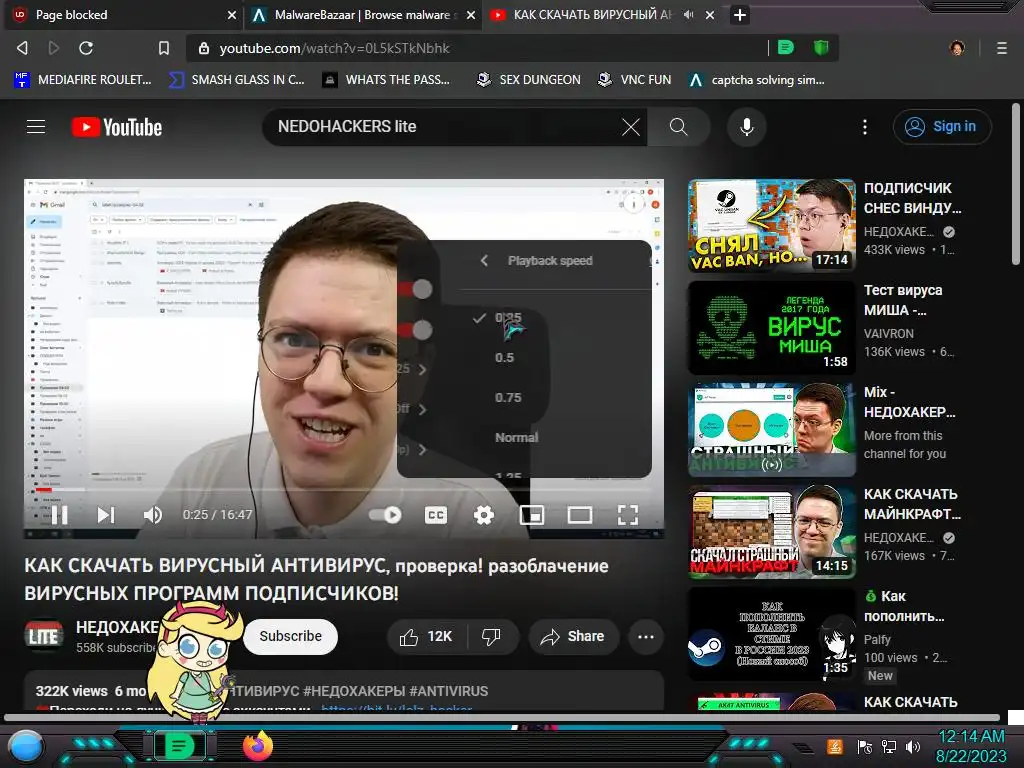Switch to miniplayer mode

coord(532,515)
